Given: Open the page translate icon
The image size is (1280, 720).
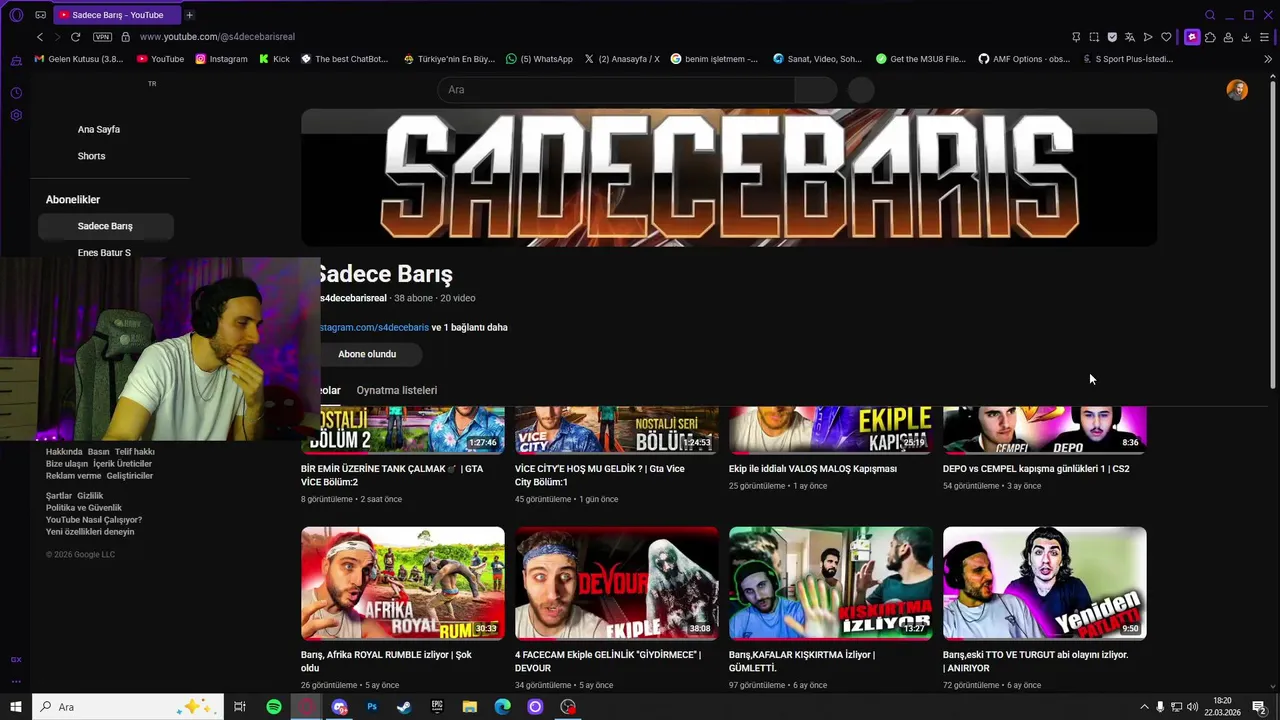Looking at the screenshot, I should click(x=1130, y=37).
